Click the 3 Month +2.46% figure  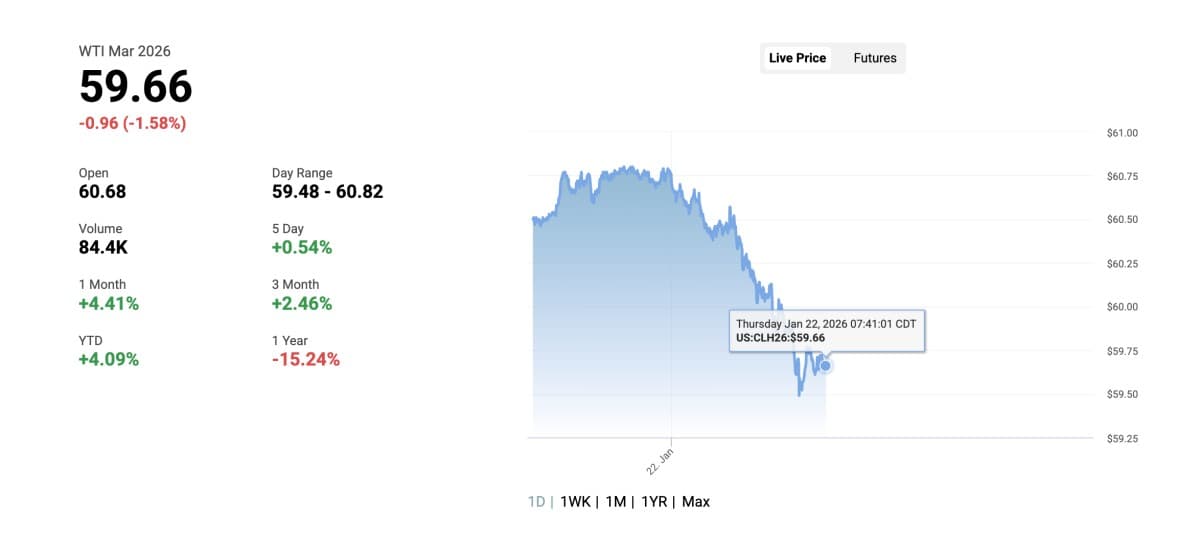[301, 303]
